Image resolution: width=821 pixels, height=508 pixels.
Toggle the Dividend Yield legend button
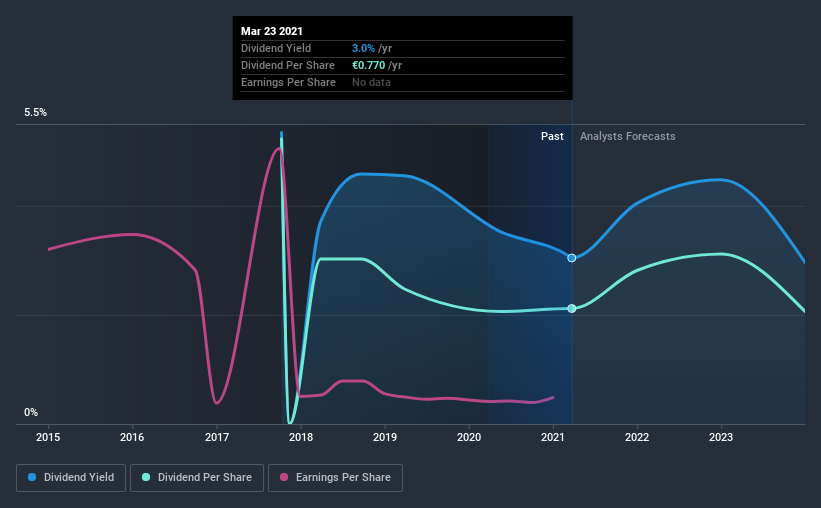click(x=71, y=478)
